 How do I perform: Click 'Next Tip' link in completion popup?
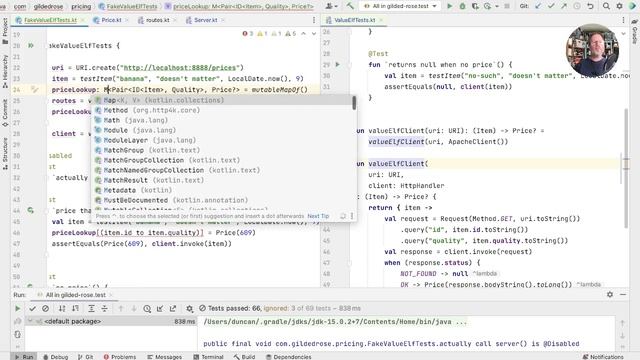(x=318, y=216)
